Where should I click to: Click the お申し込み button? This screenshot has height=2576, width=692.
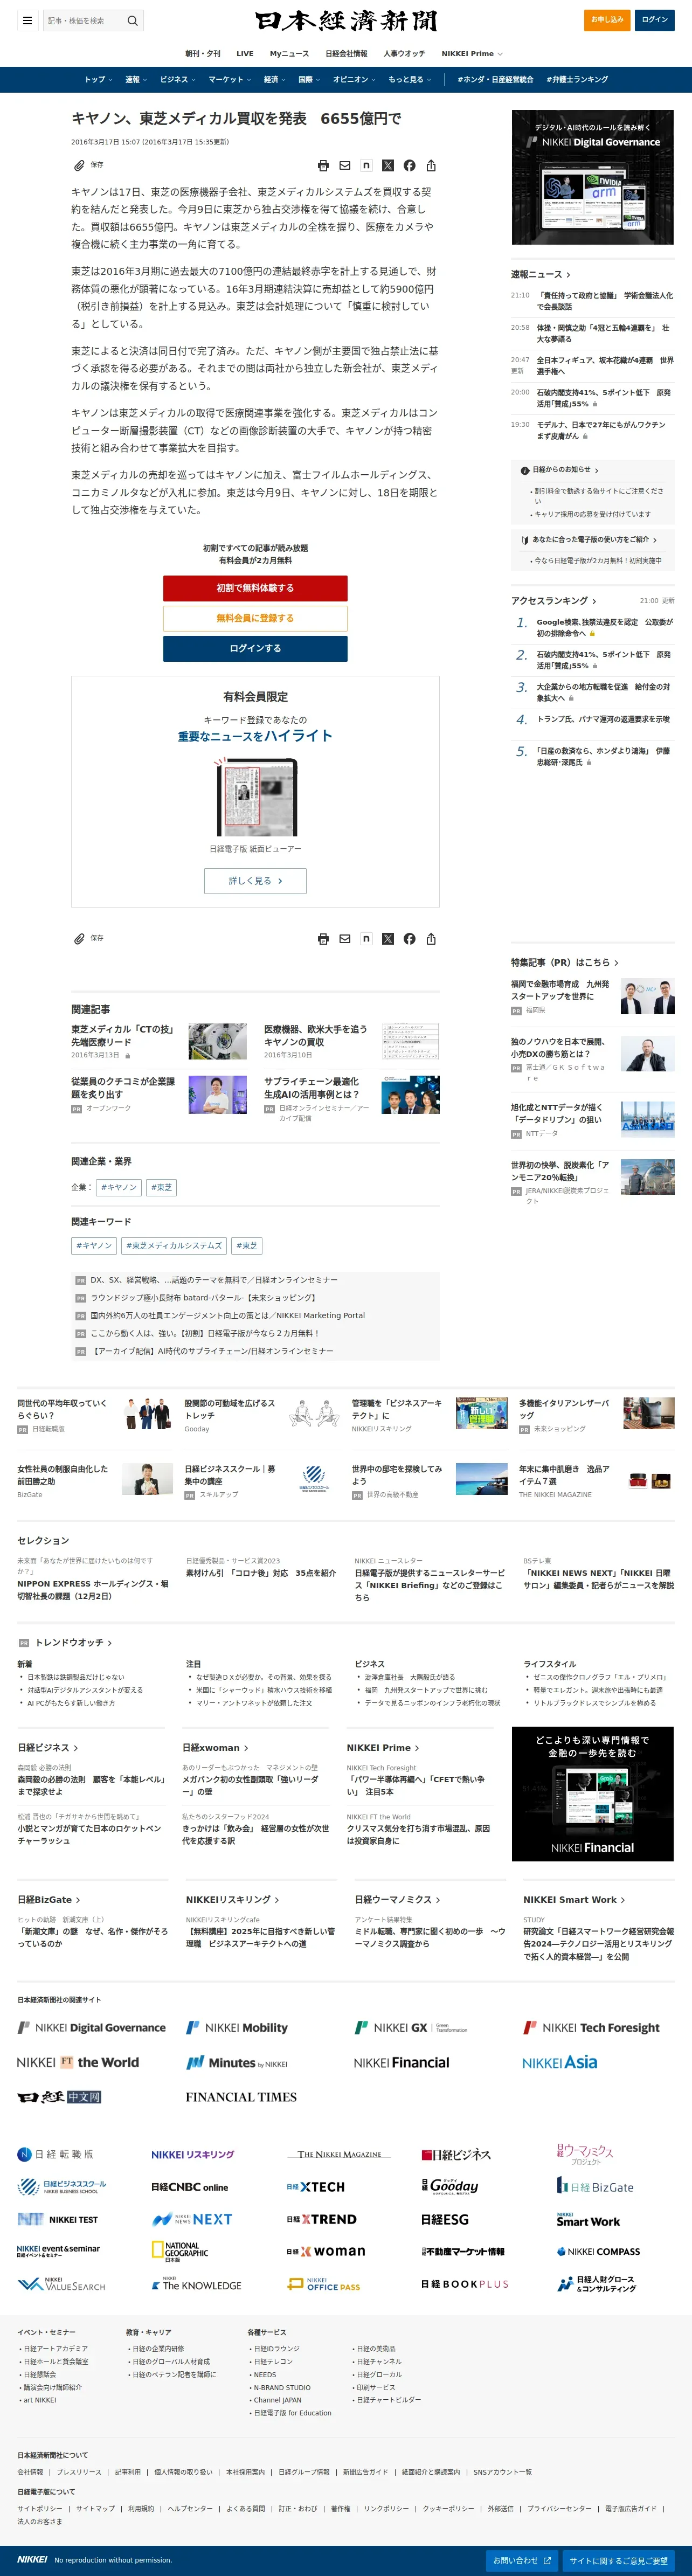pyautogui.click(x=607, y=20)
